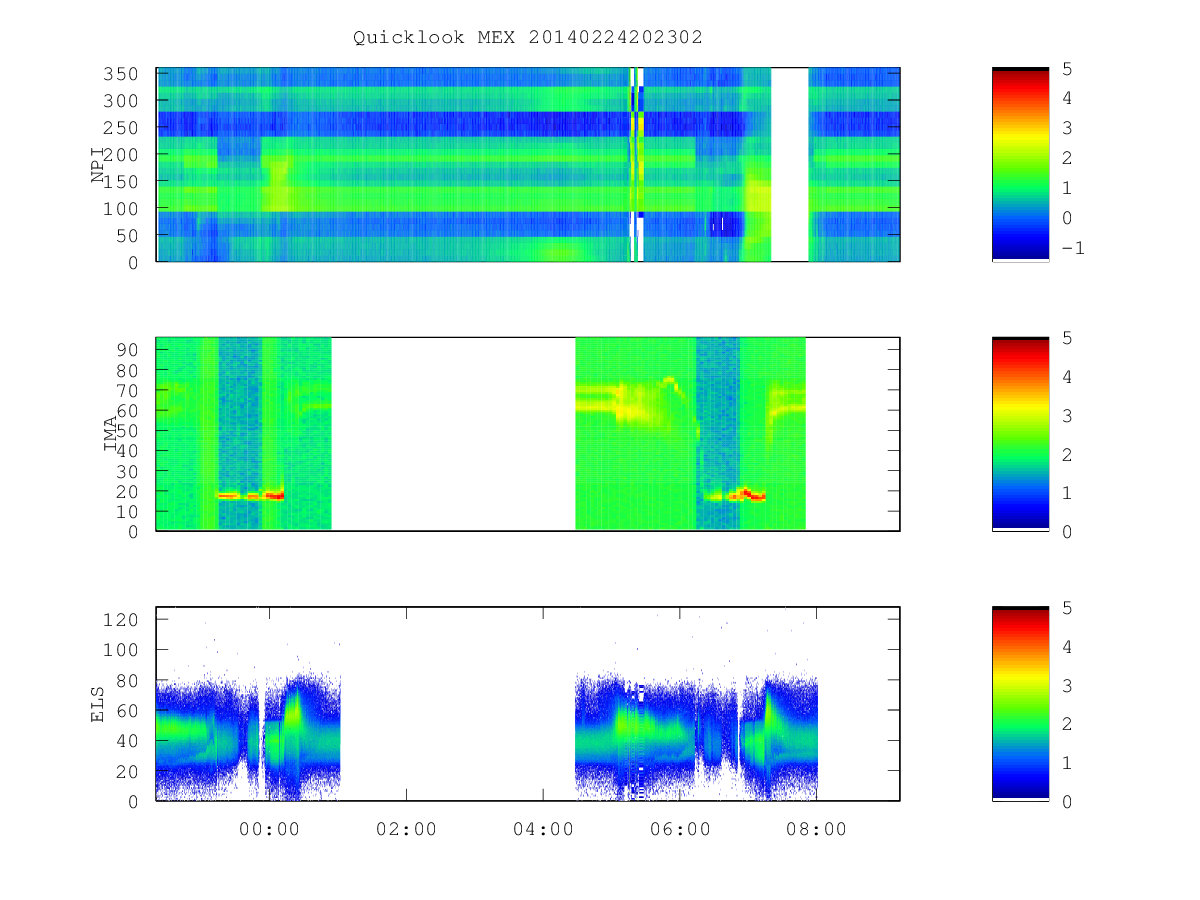This screenshot has width=1200, height=900.
Task: Click the ELS panel color scale bar
Action: click(x=1020, y=703)
